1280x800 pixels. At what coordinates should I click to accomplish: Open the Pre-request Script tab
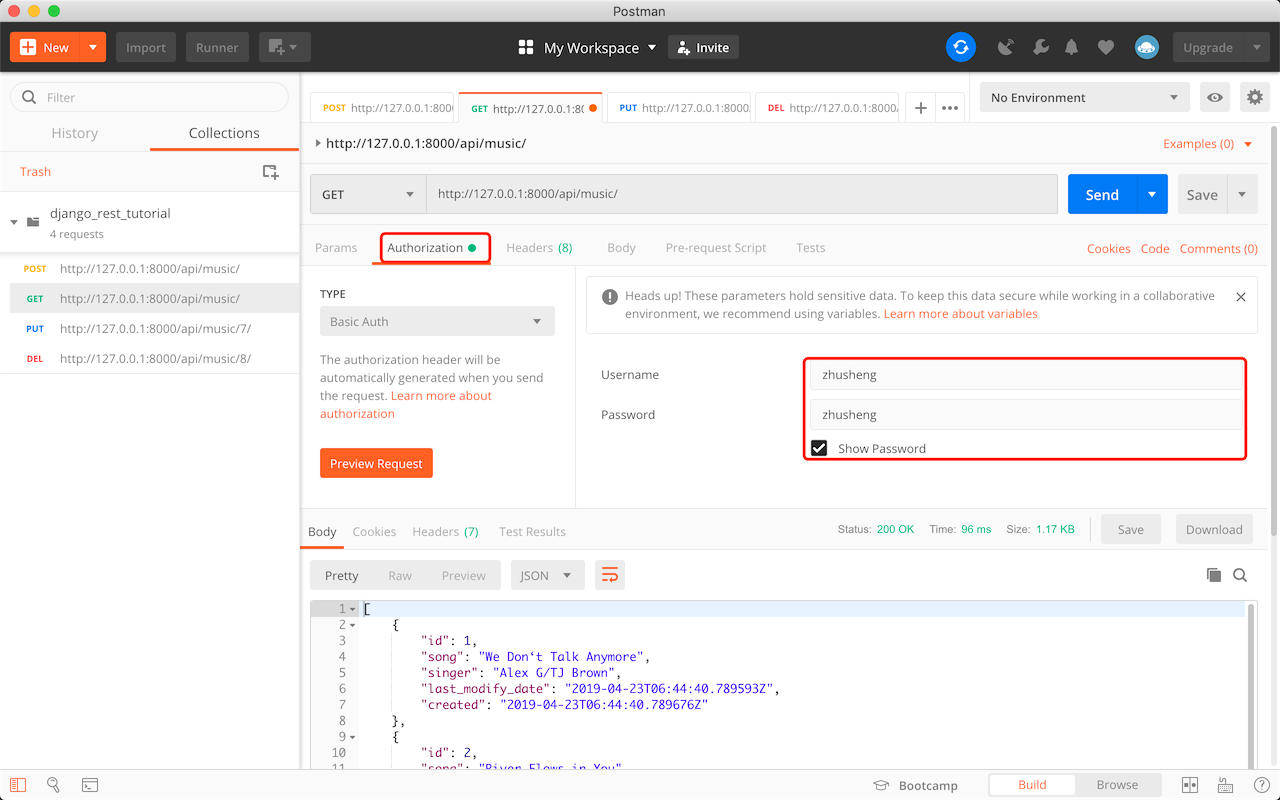716,248
